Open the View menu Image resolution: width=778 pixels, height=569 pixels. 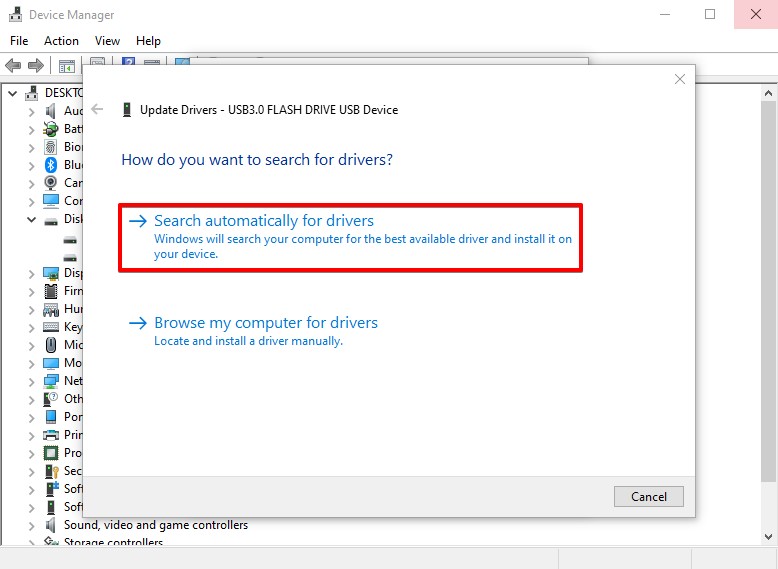pyautogui.click(x=107, y=41)
